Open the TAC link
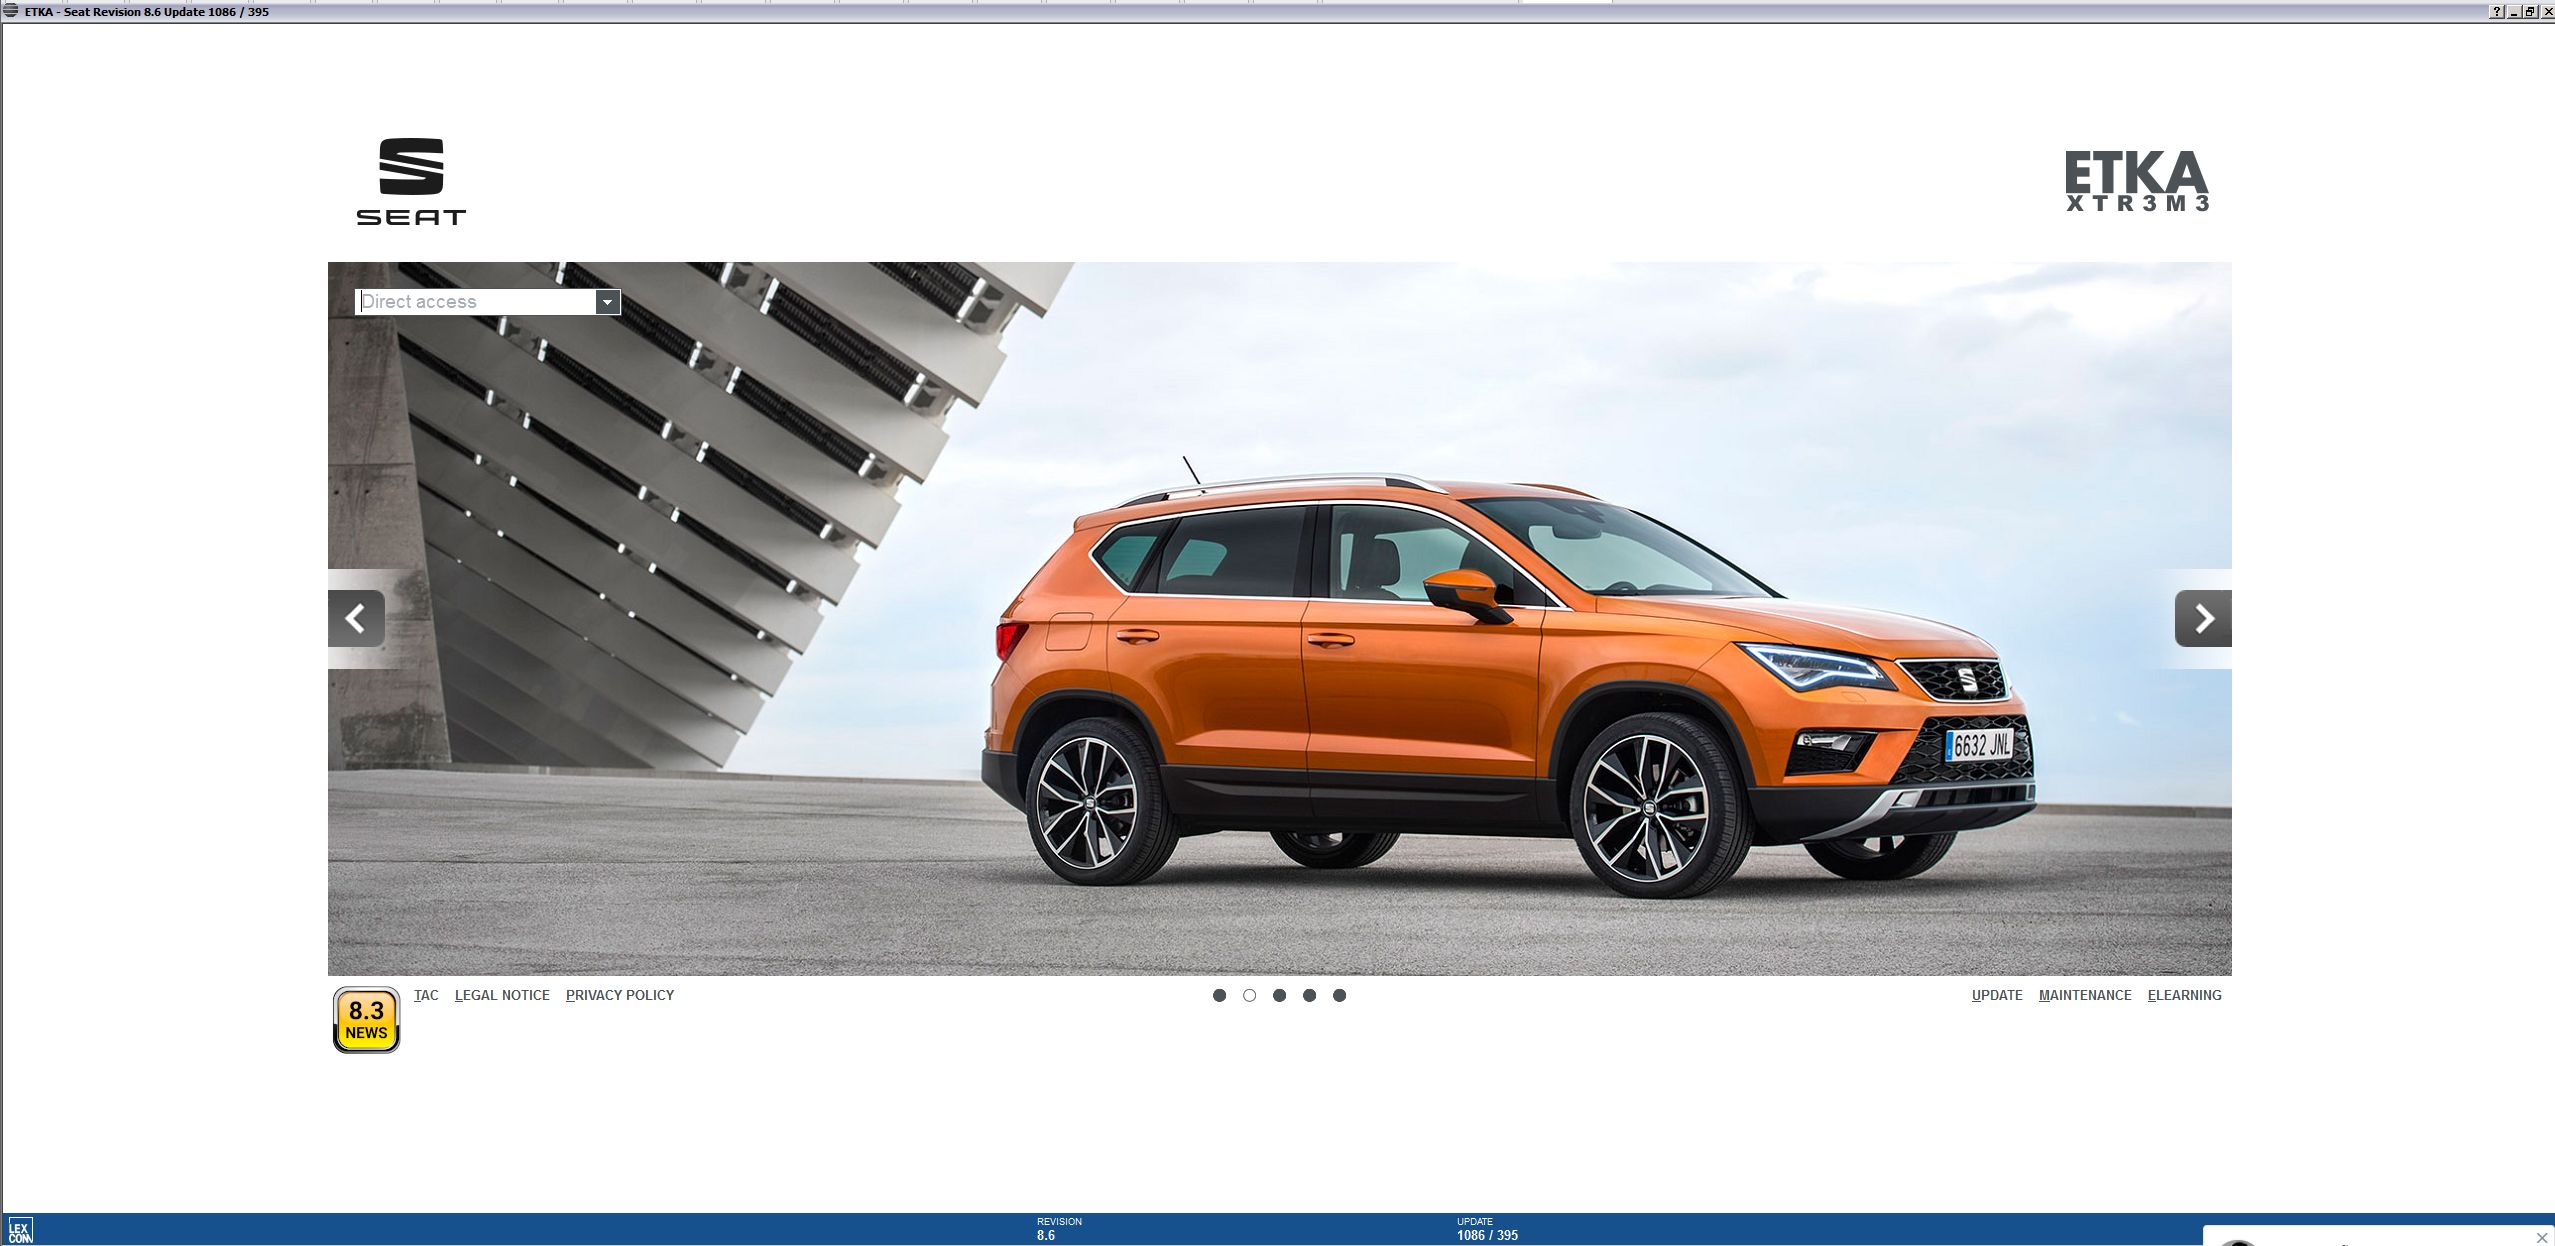 (x=426, y=995)
